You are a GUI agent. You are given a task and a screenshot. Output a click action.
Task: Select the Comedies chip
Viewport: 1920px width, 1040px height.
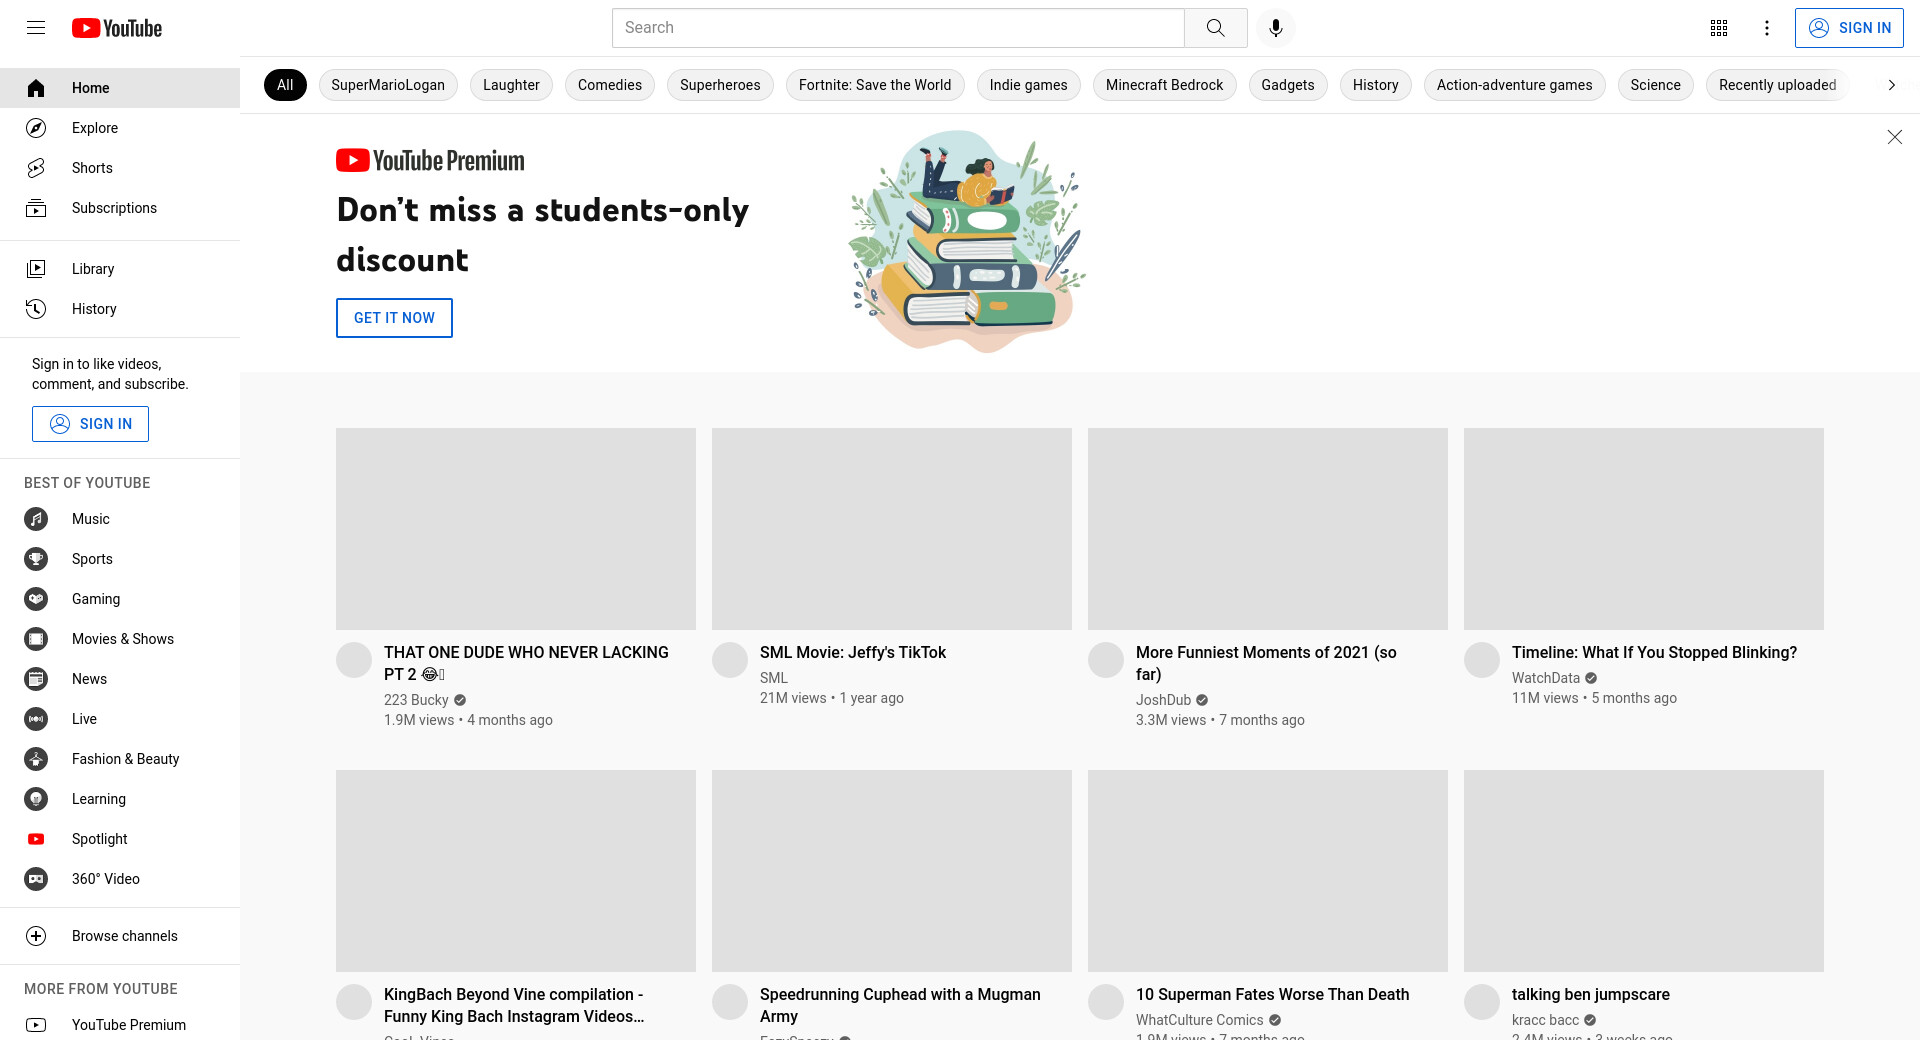[x=610, y=85]
